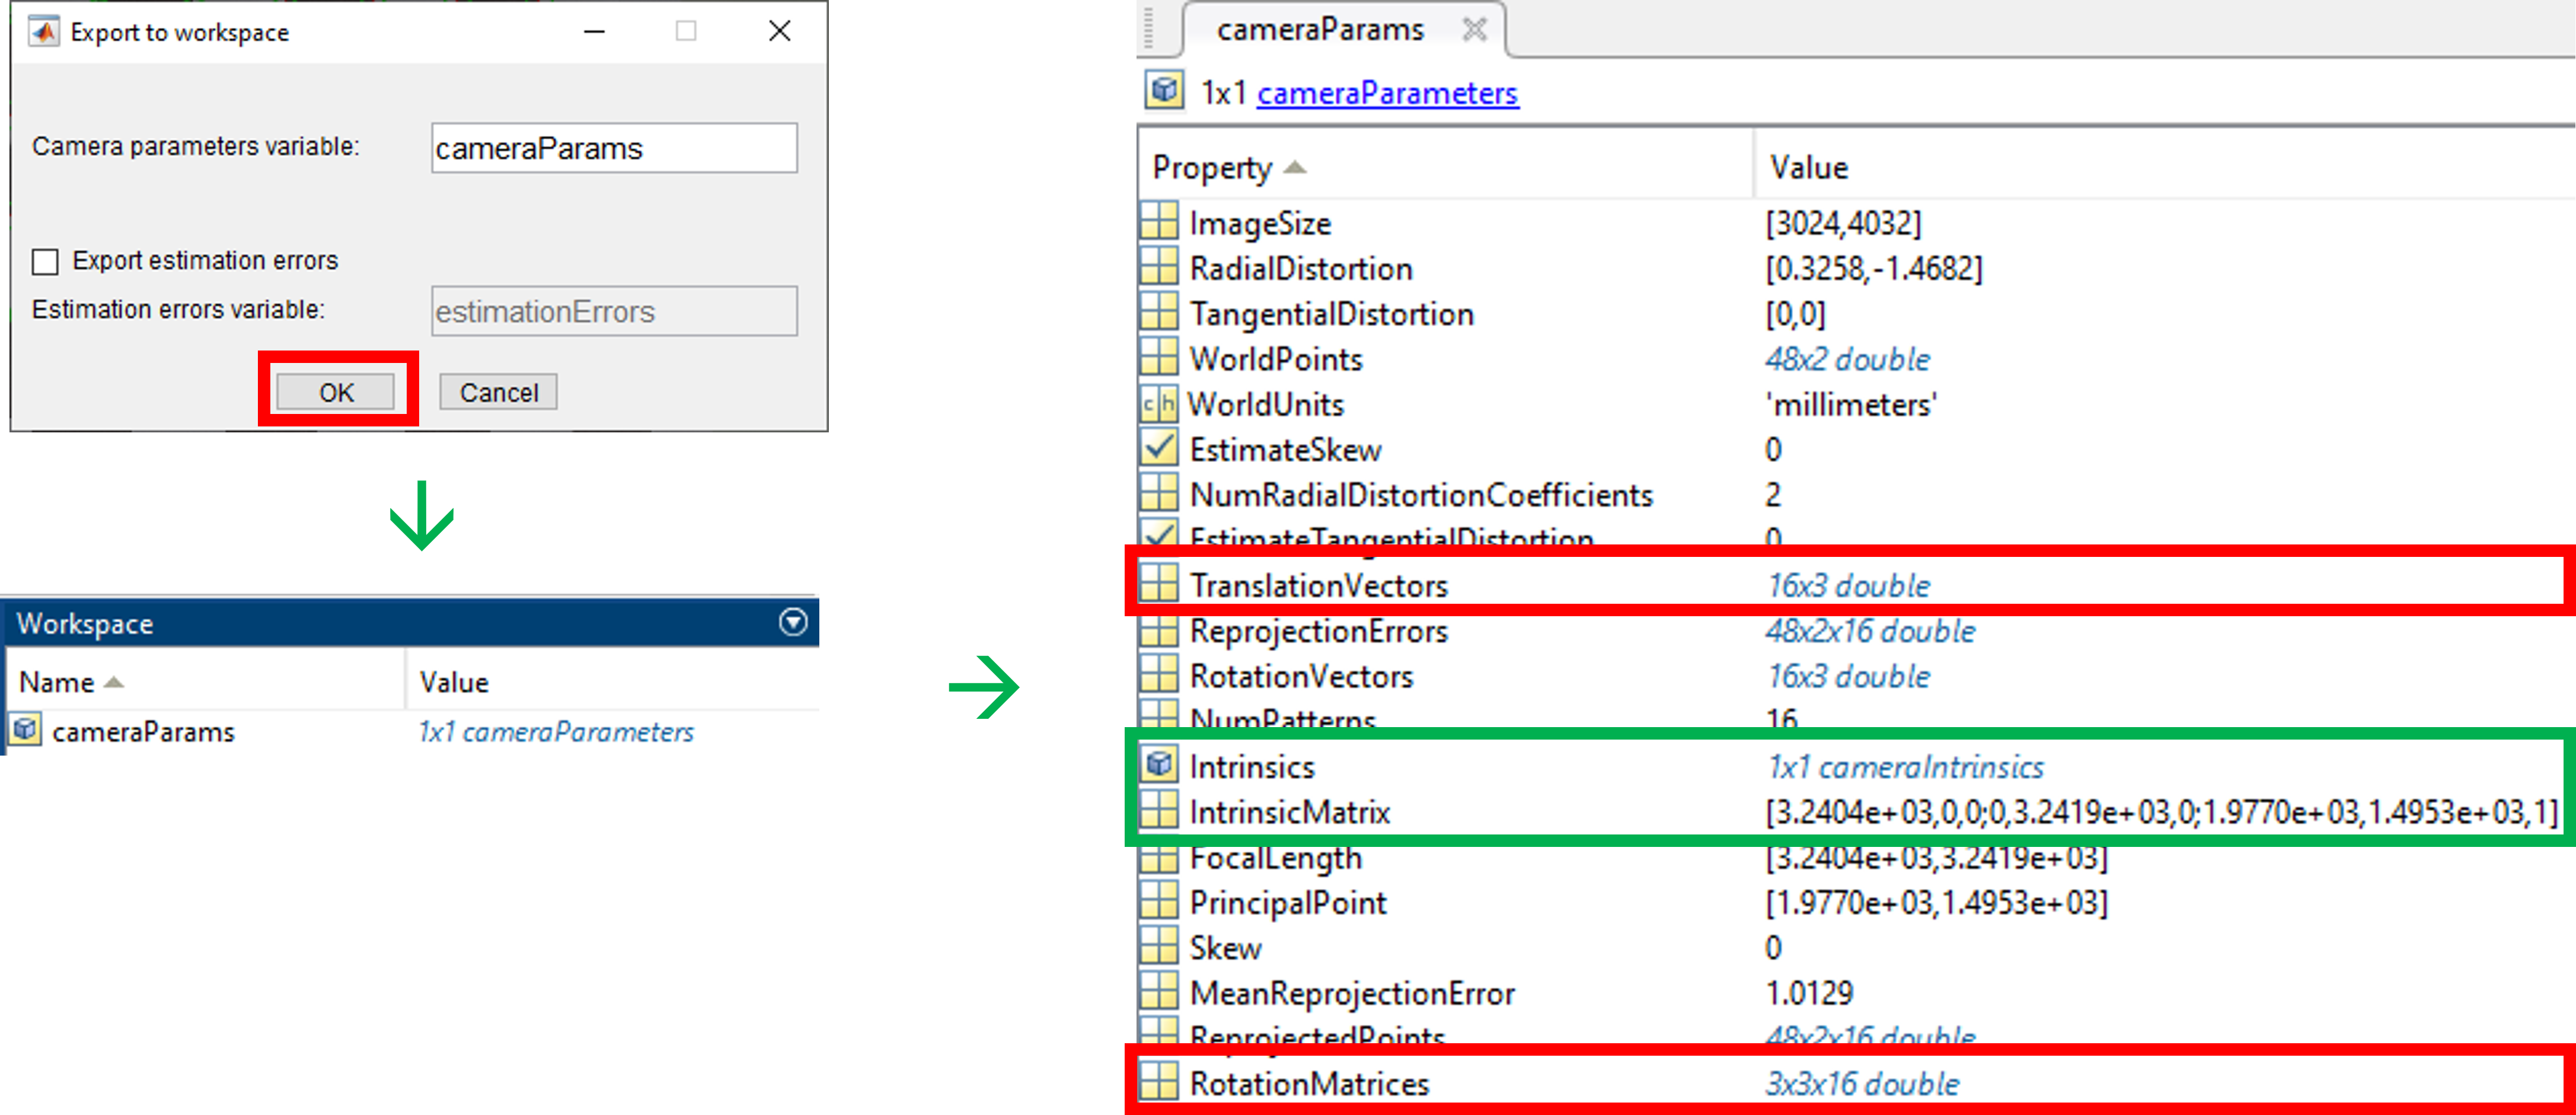Click the WorldUnits char-type icon

tap(1159, 404)
